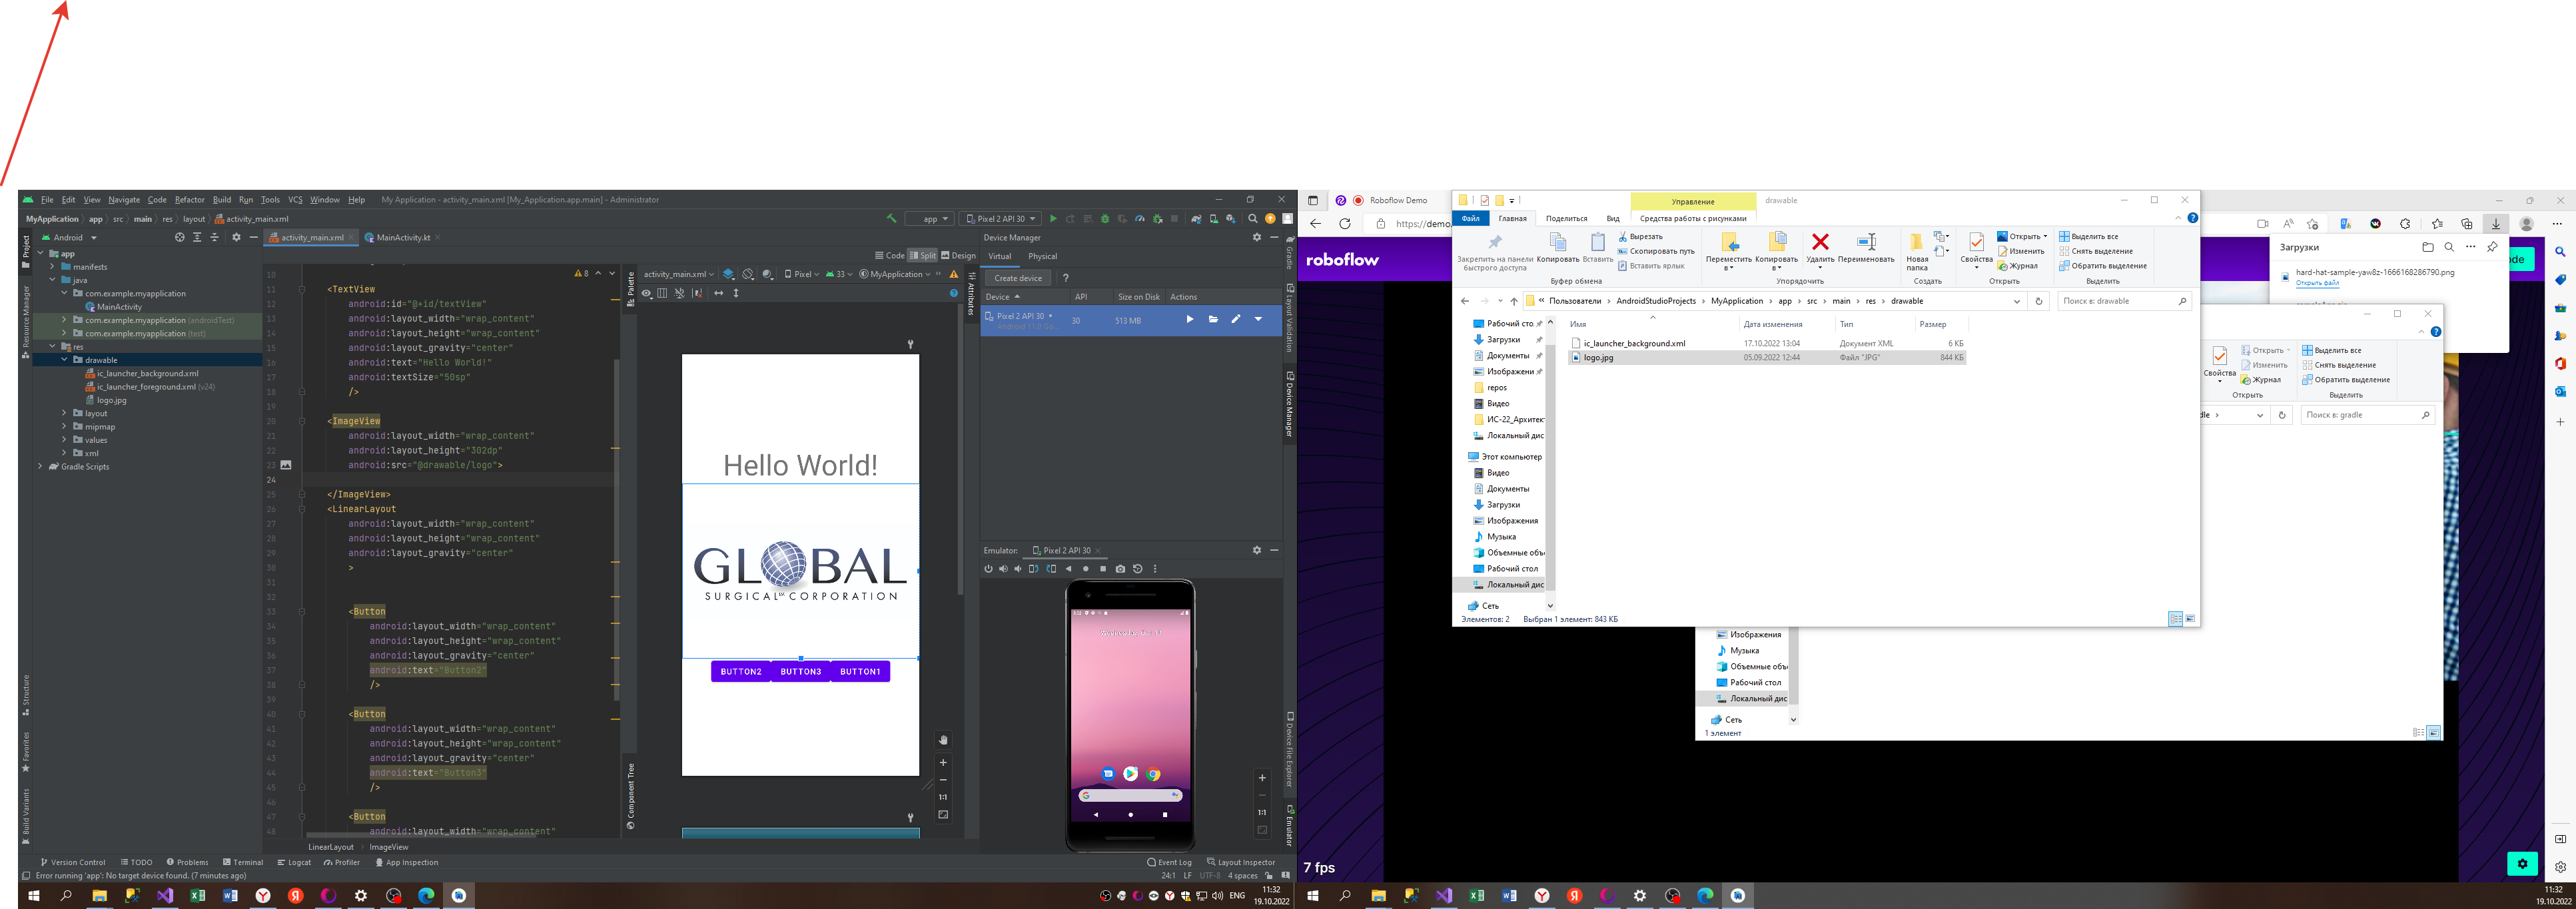Open Search Everywhere magnifier in Android Studio
Viewport: 2576px width, 909px height.
point(1253,219)
